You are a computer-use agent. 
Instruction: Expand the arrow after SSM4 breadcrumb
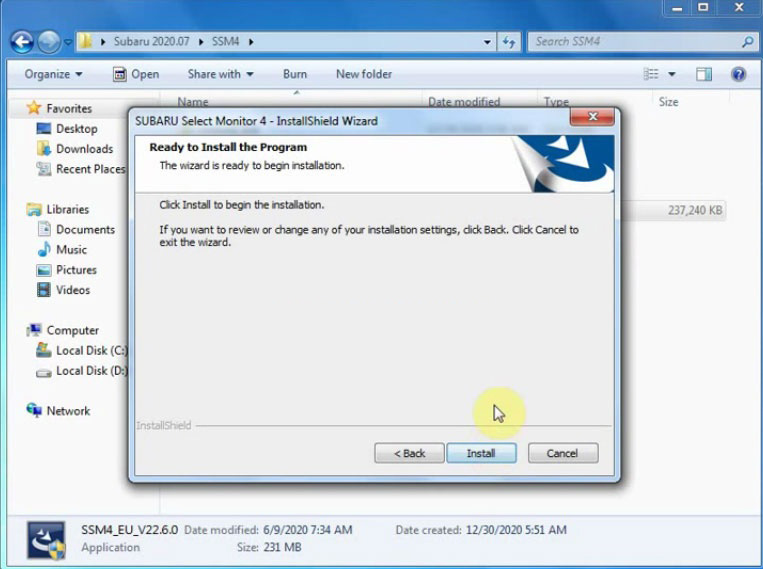coord(251,42)
